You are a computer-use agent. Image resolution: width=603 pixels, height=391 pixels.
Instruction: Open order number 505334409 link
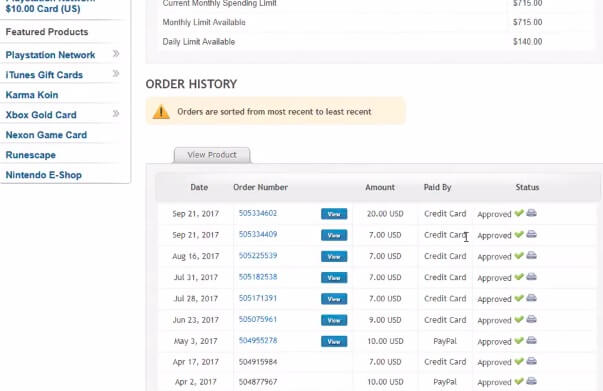pos(258,234)
